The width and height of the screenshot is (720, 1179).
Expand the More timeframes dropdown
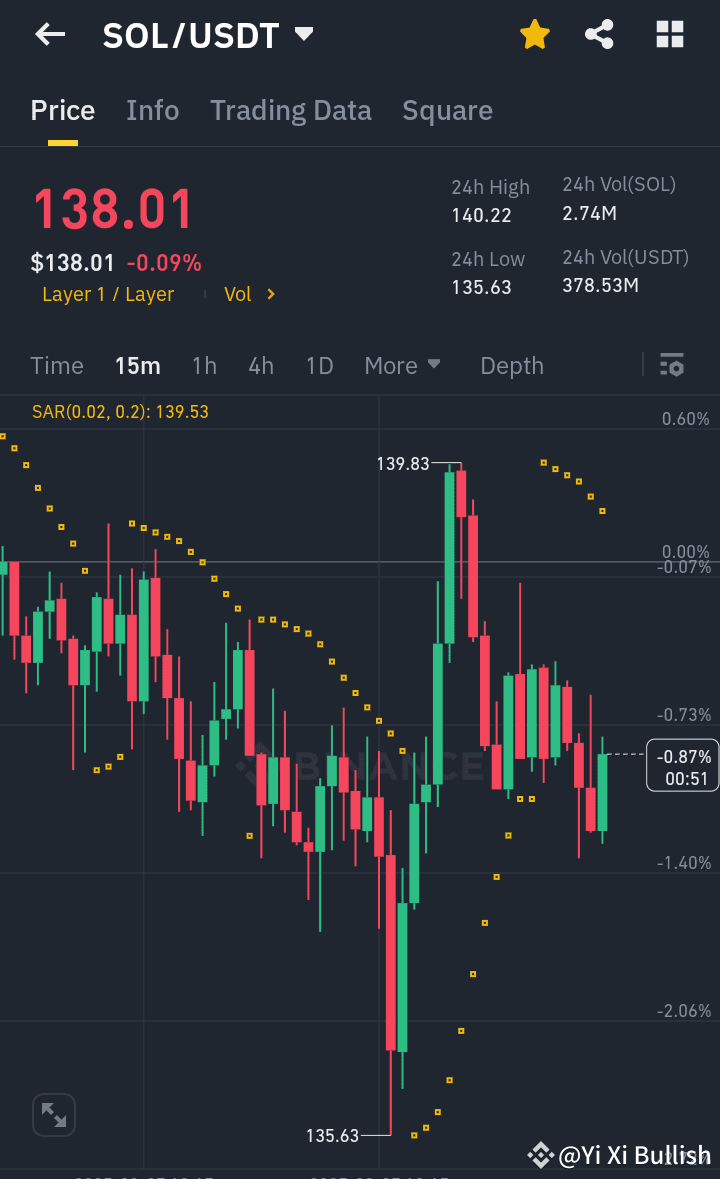pos(403,366)
